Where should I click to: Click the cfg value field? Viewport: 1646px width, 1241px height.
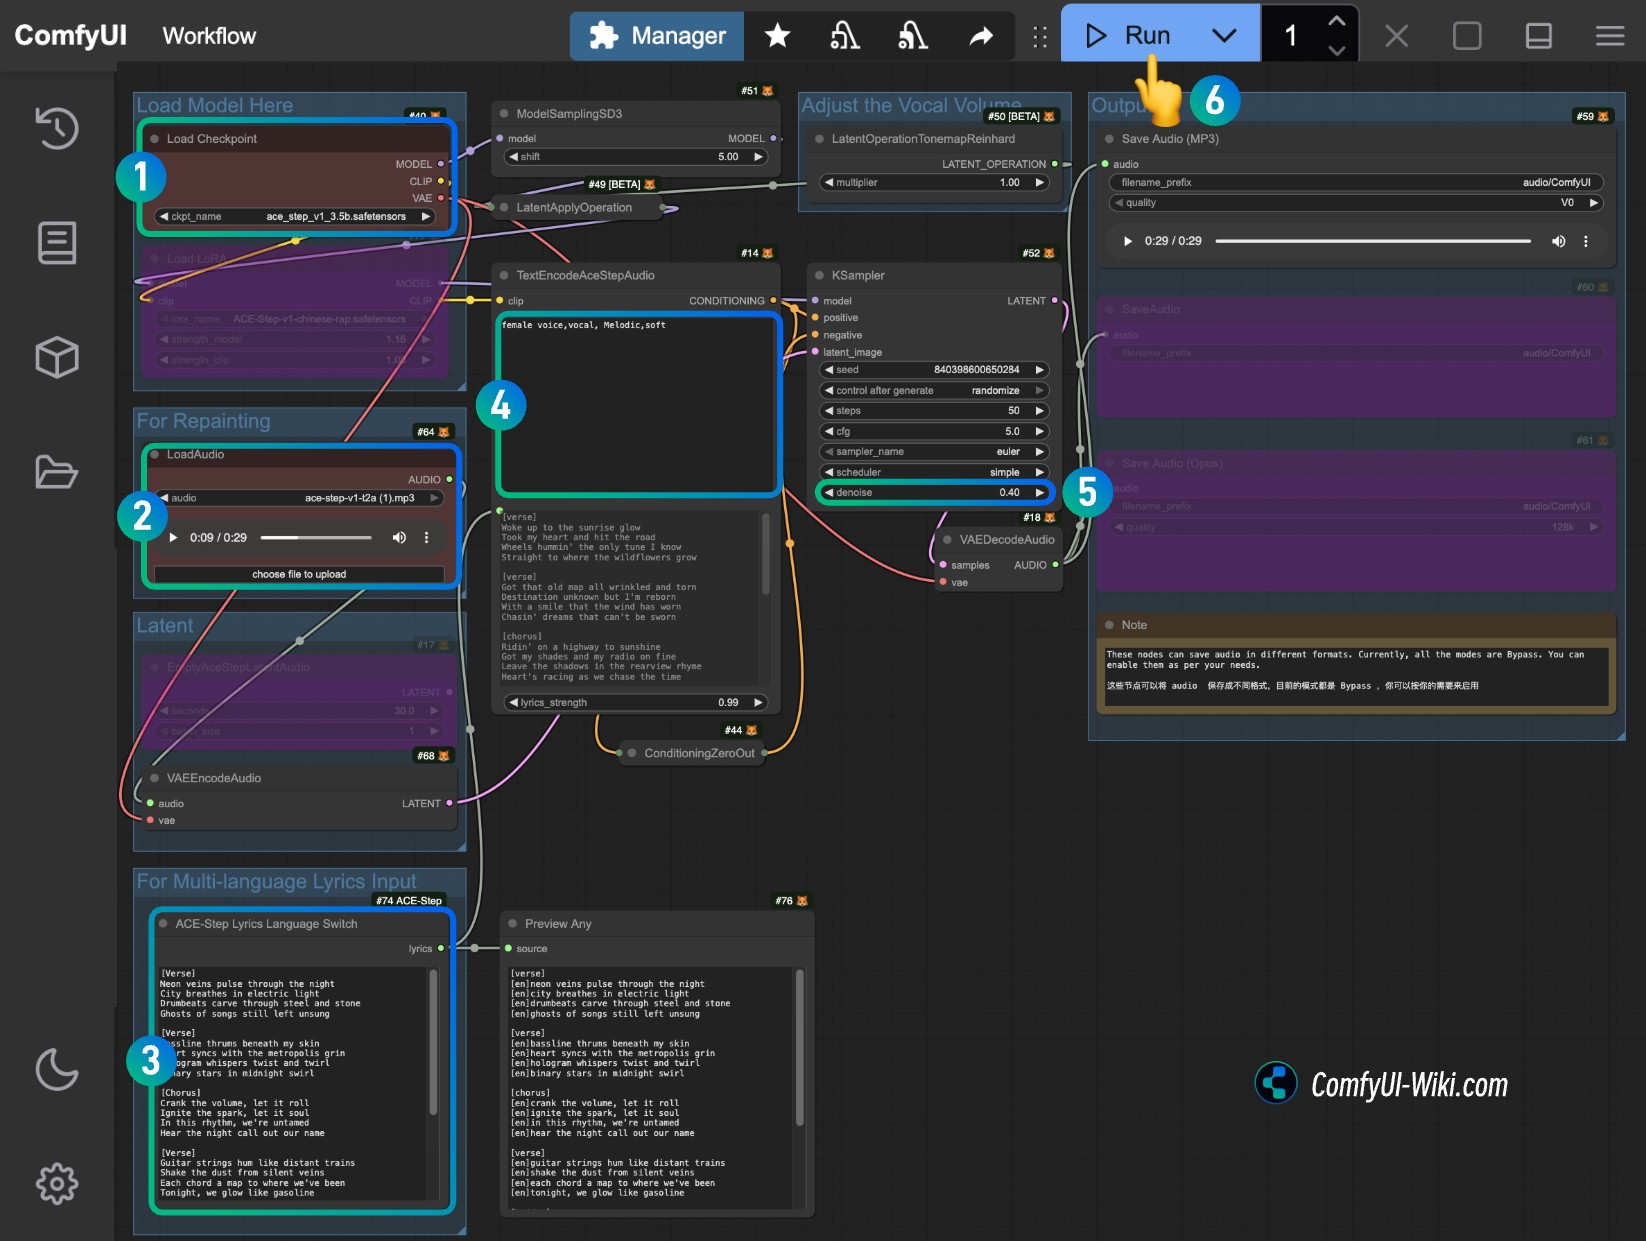(x=934, y=432)
